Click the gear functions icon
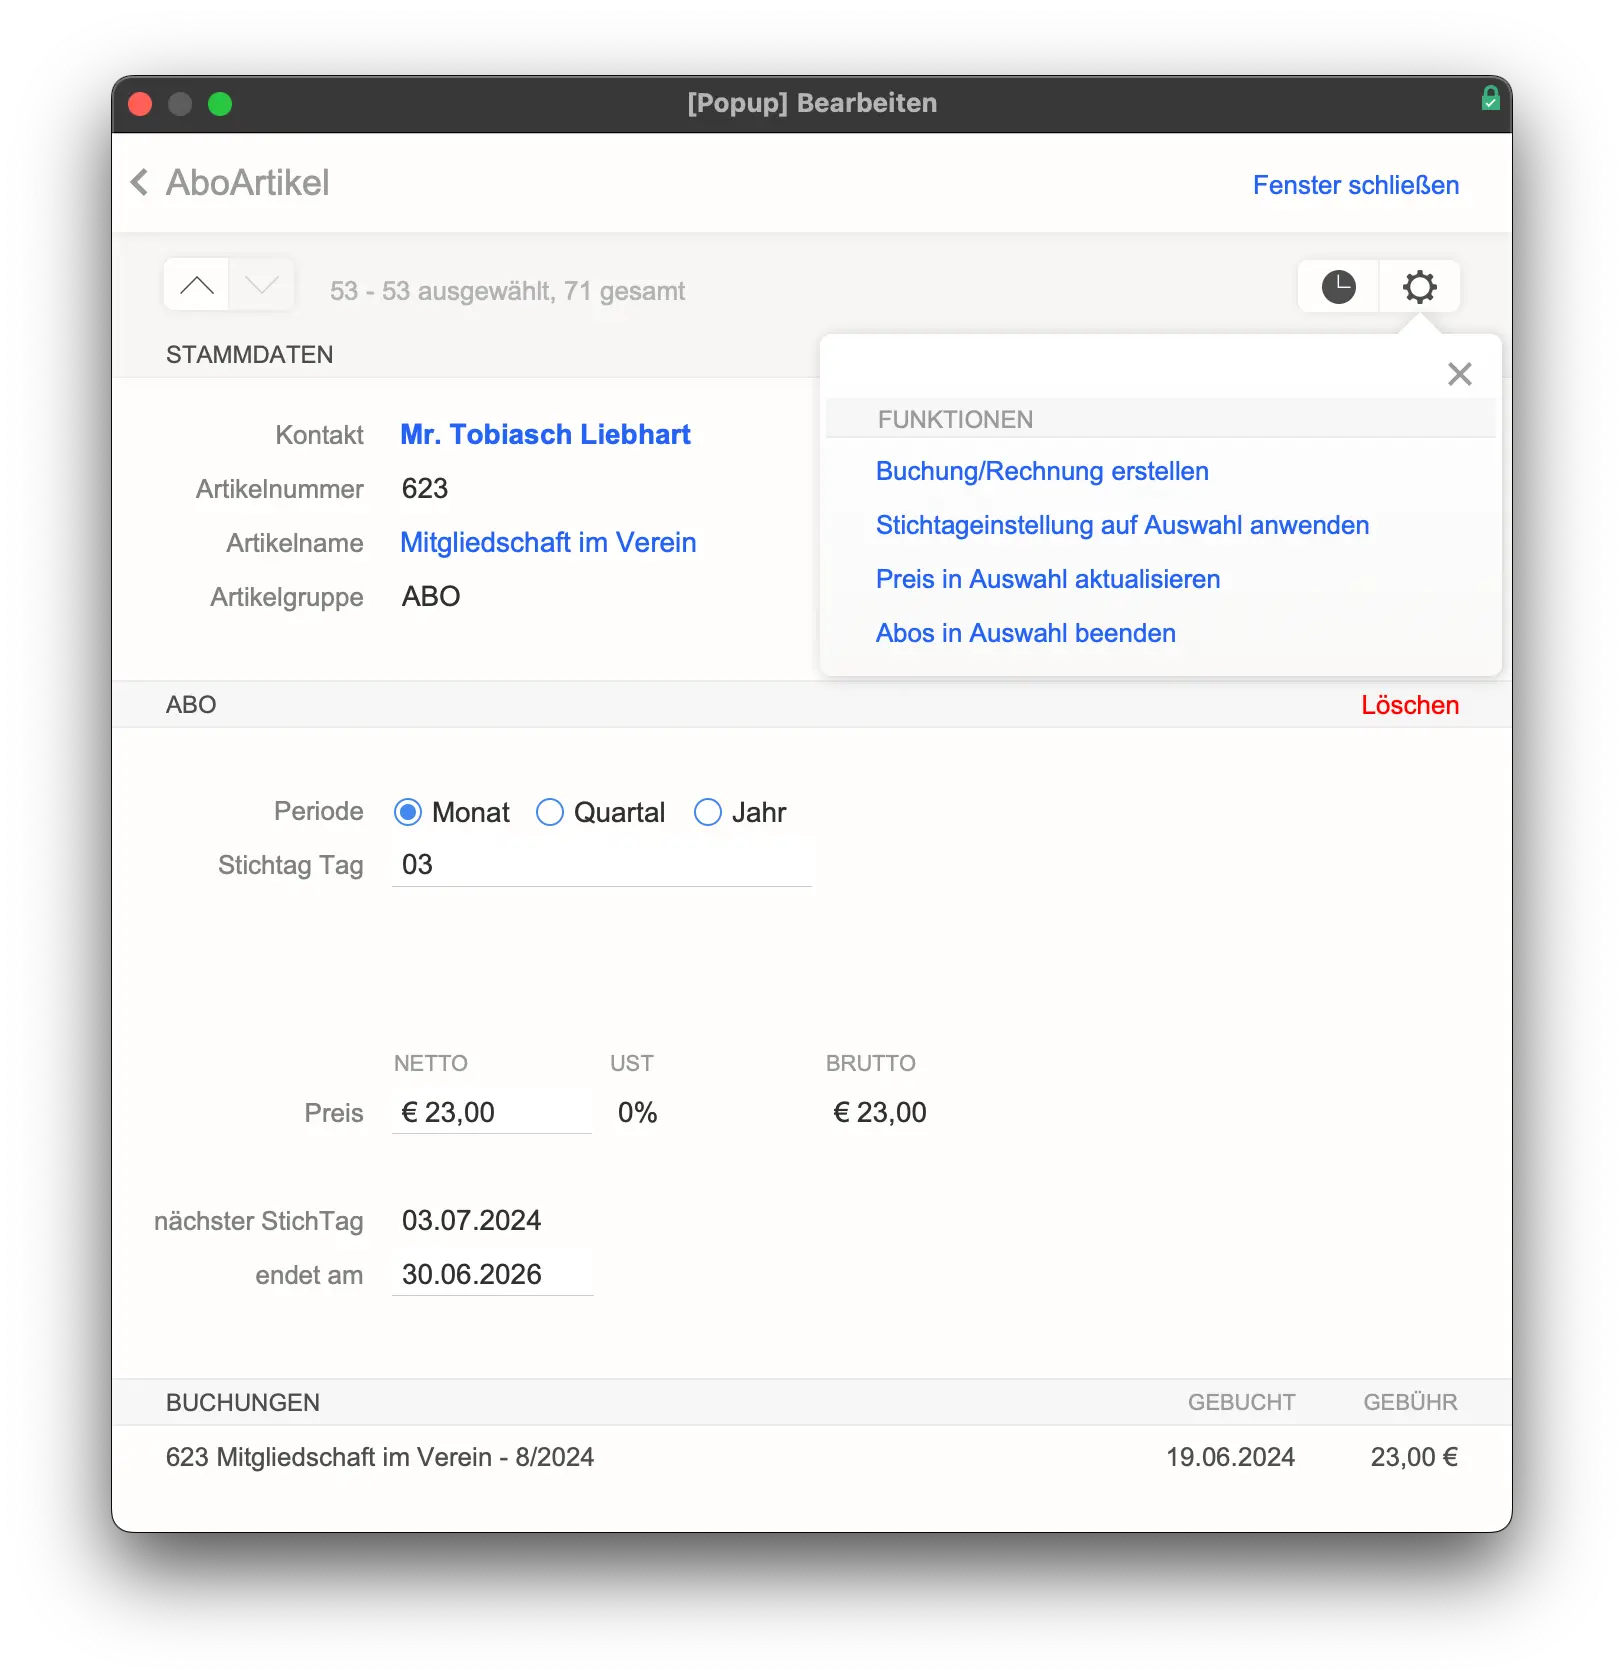1624x1680 pixels. 1419,287
